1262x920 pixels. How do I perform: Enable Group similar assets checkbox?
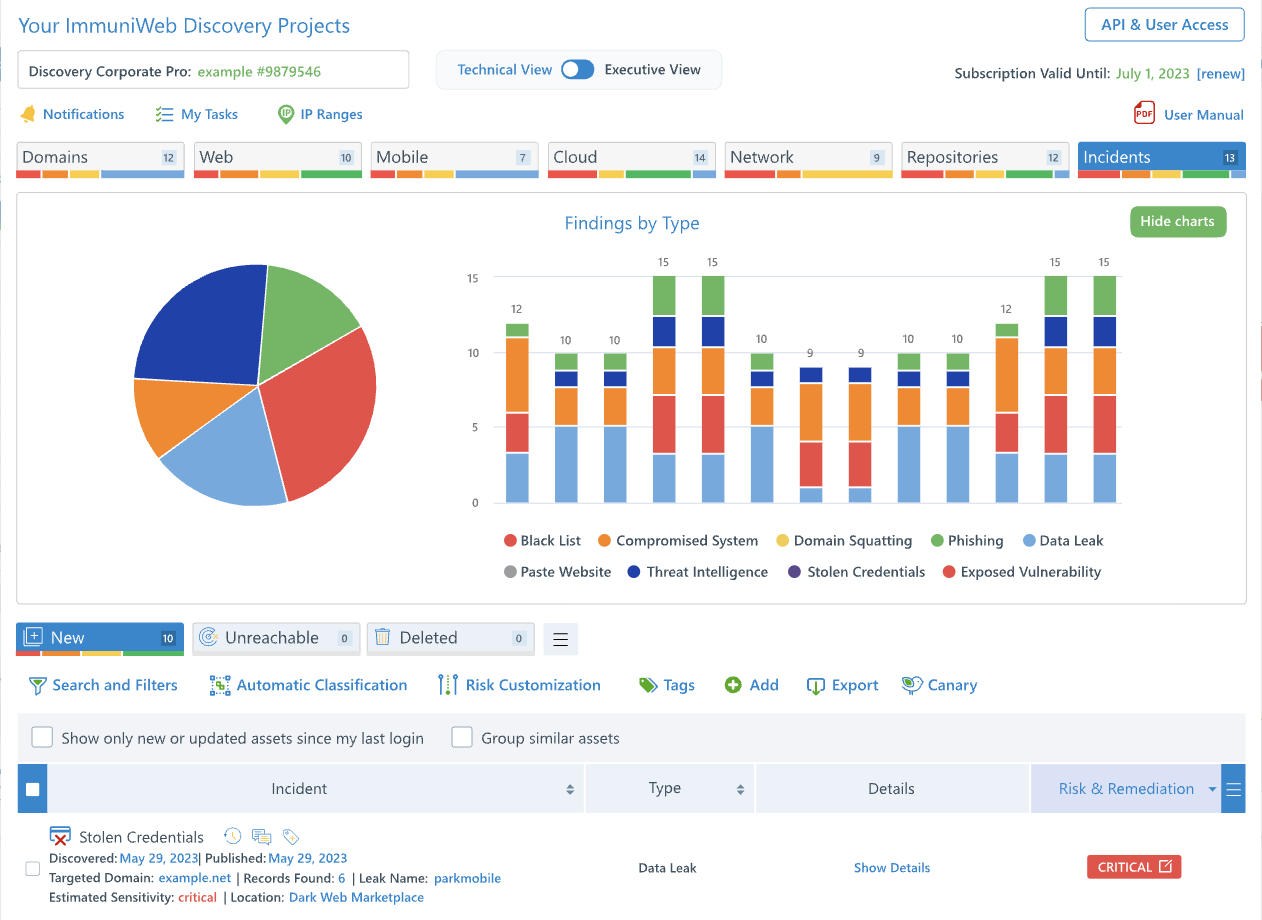[x=462, y=738]
